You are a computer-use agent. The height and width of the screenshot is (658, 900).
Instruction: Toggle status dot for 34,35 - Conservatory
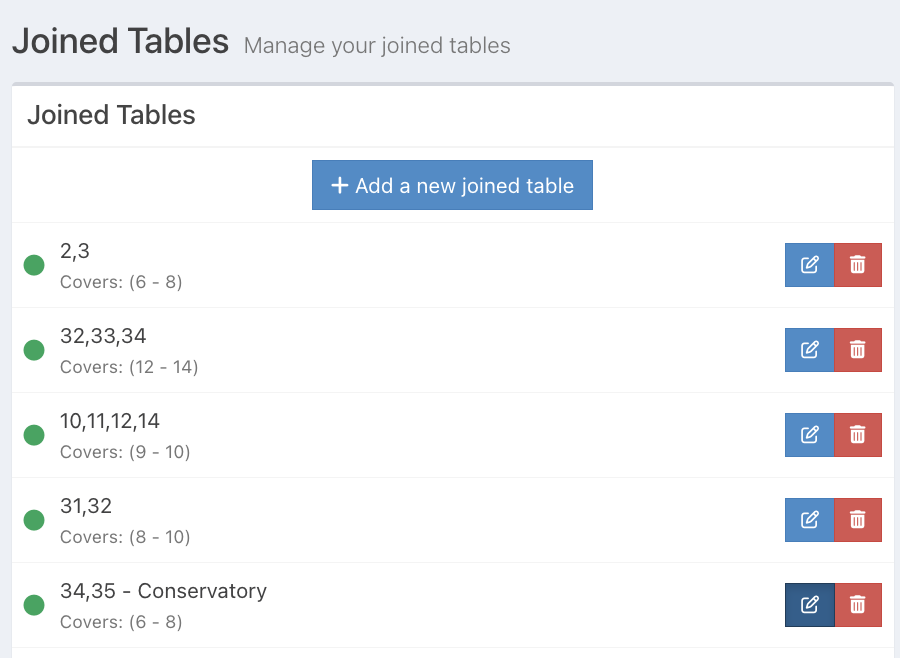pyautogui.click(x=34, y=605)
